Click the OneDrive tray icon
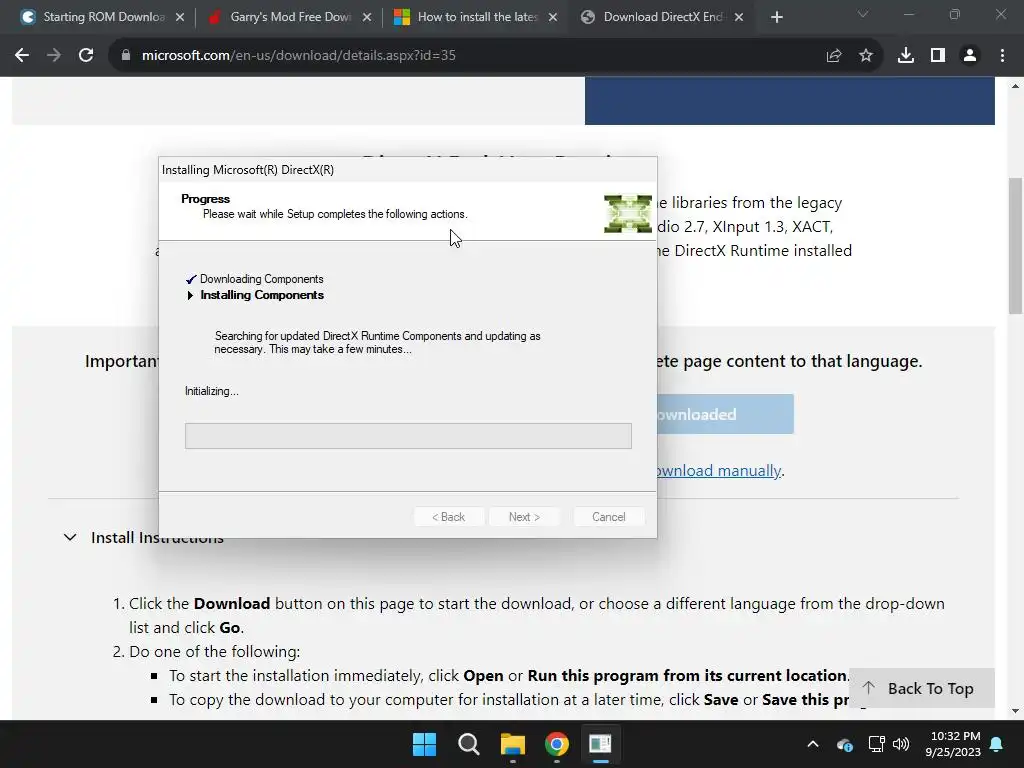1024x768 pixels. (x=844, y=744)
